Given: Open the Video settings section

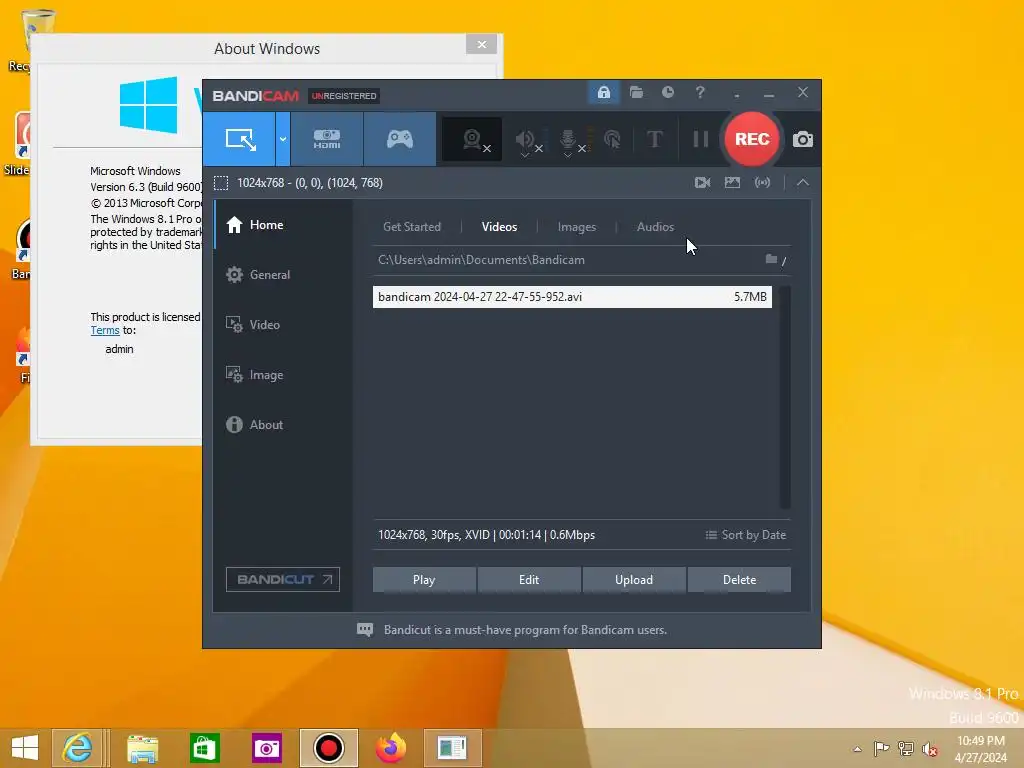Looking at the screenshot, I should [283, 325].
